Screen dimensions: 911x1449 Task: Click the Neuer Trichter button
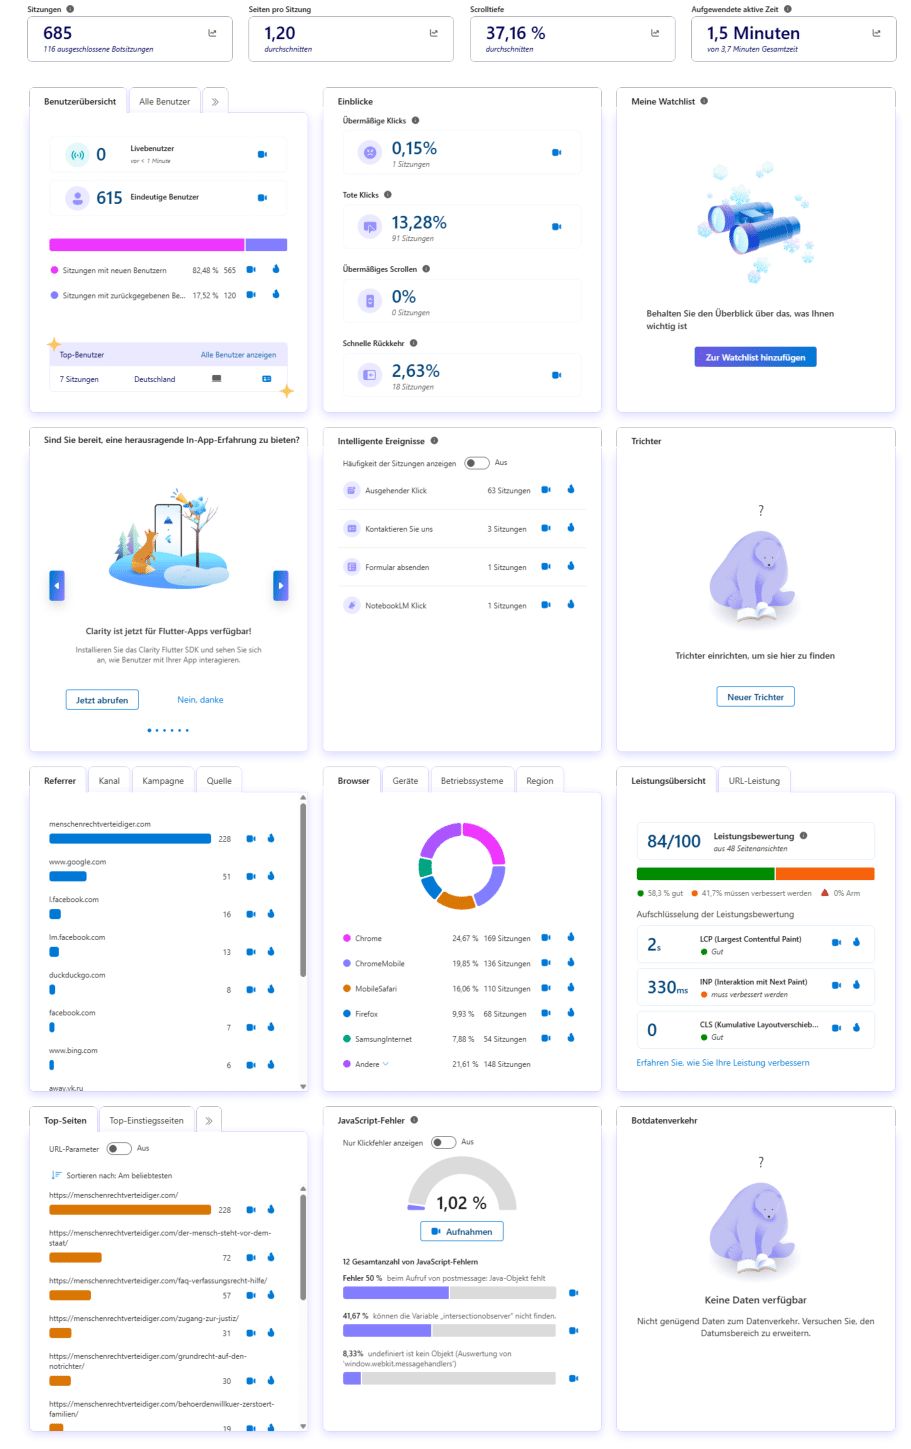[755, 697]
